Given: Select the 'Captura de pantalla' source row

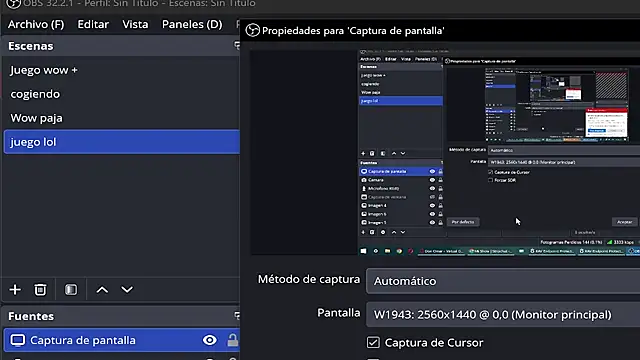Looking at the screenshot, I should coord(122,340).
